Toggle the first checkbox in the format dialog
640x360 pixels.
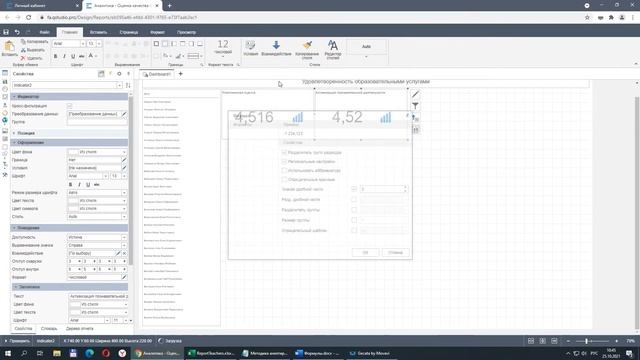click(284, 152)
